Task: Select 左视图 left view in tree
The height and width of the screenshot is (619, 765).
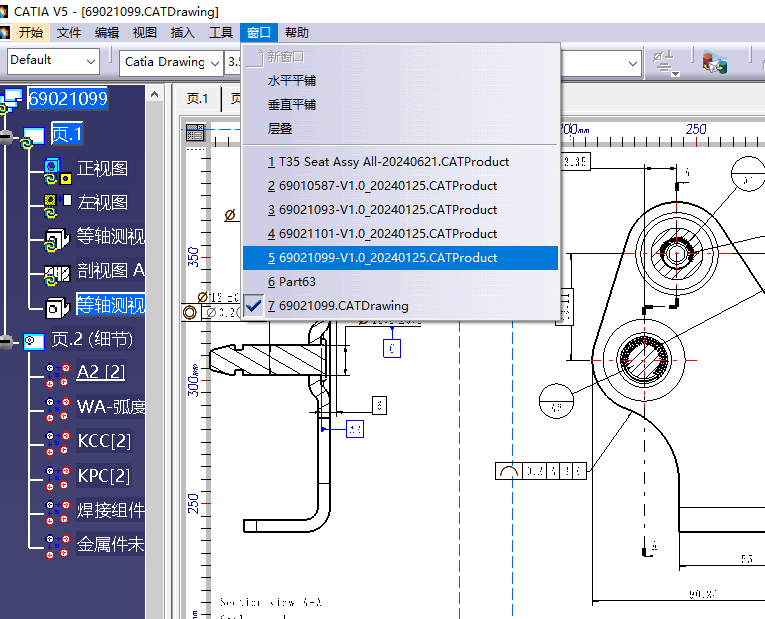Action: (102, 202)
